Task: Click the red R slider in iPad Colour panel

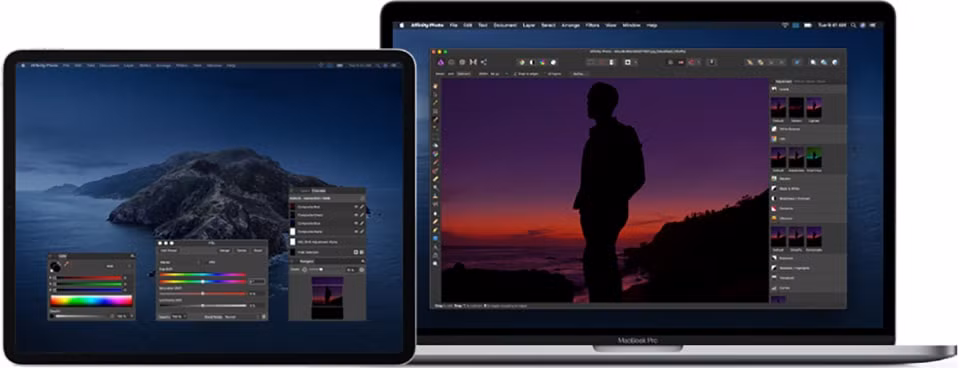Action: pos(89,278)
